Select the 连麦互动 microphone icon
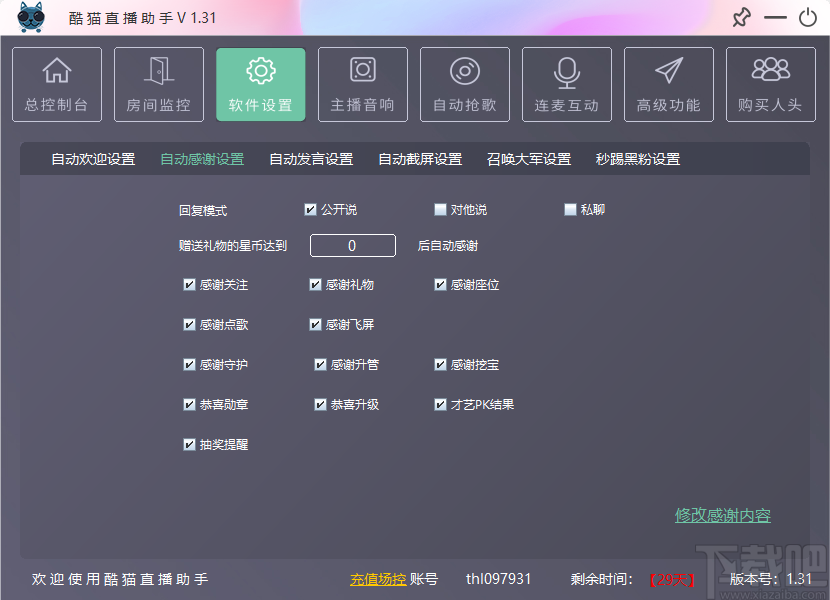 click(x=566, y=84)
